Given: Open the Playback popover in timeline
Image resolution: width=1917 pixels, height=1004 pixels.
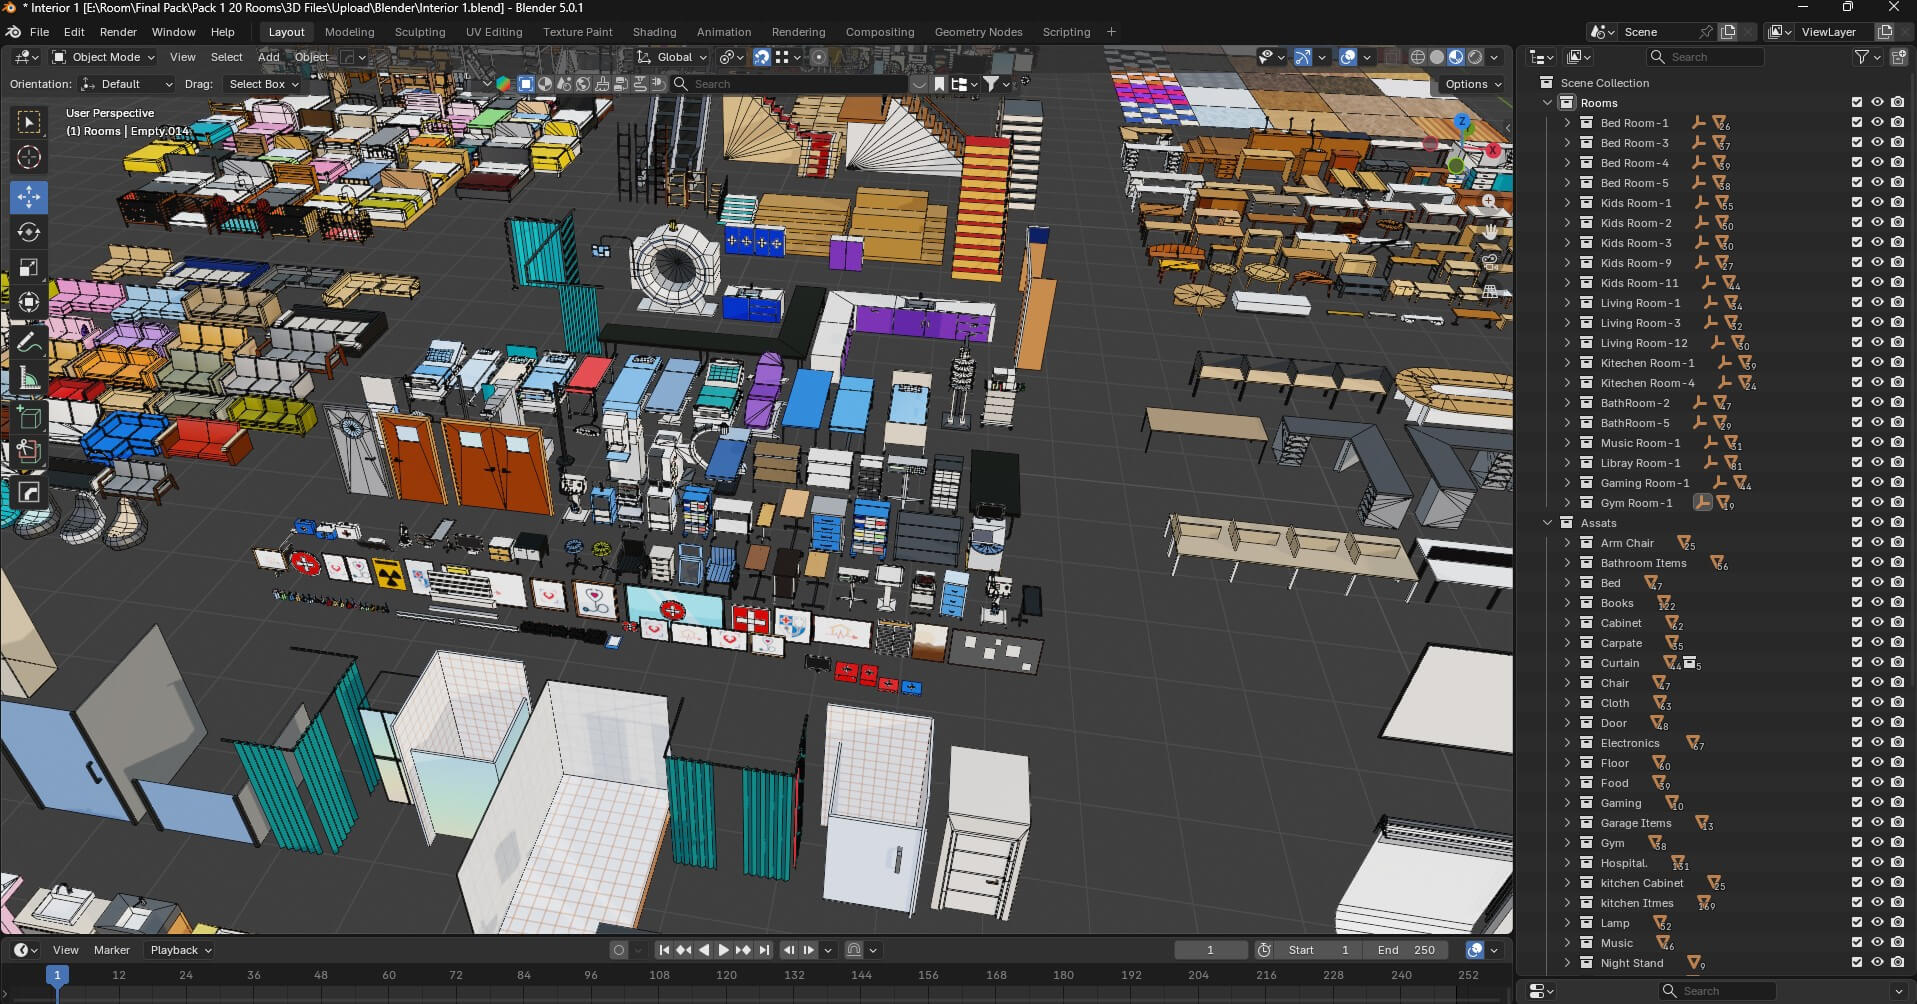Looking at the screenshot, I should click(x=181, y=950).
